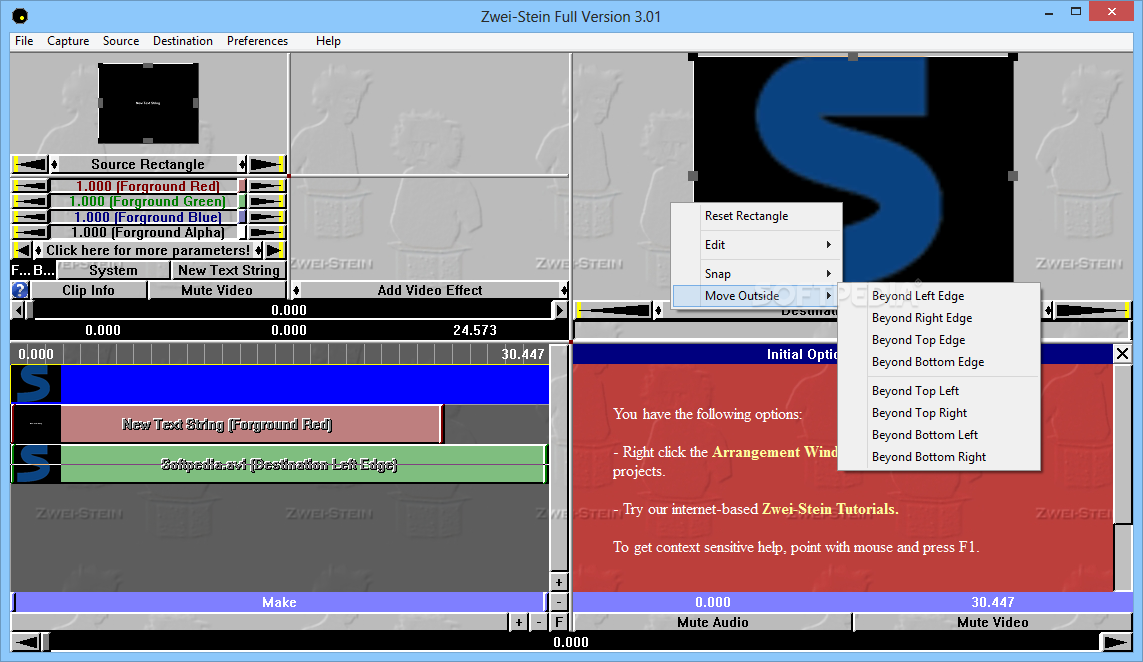Toggle Mute Video under destination preview
The image size is (1143, 662).
click(x=993, y=623)
